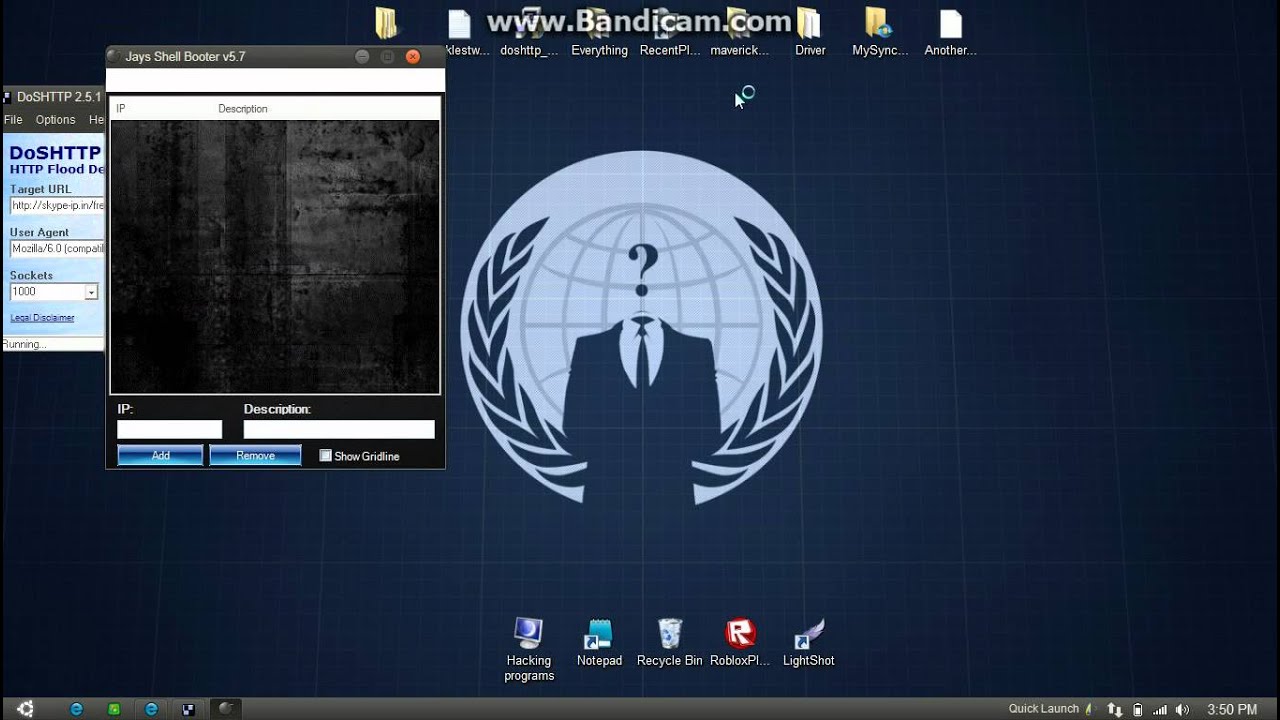Click the up-down arrows network activity icon

[1115, 709]
